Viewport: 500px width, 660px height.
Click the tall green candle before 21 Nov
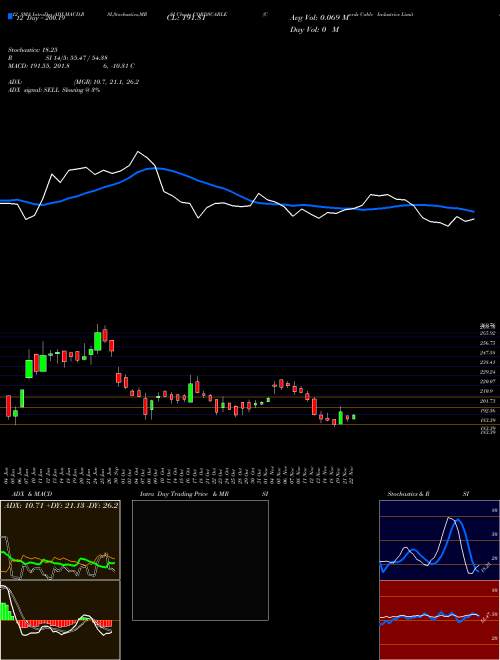click(x=340, y=417)
